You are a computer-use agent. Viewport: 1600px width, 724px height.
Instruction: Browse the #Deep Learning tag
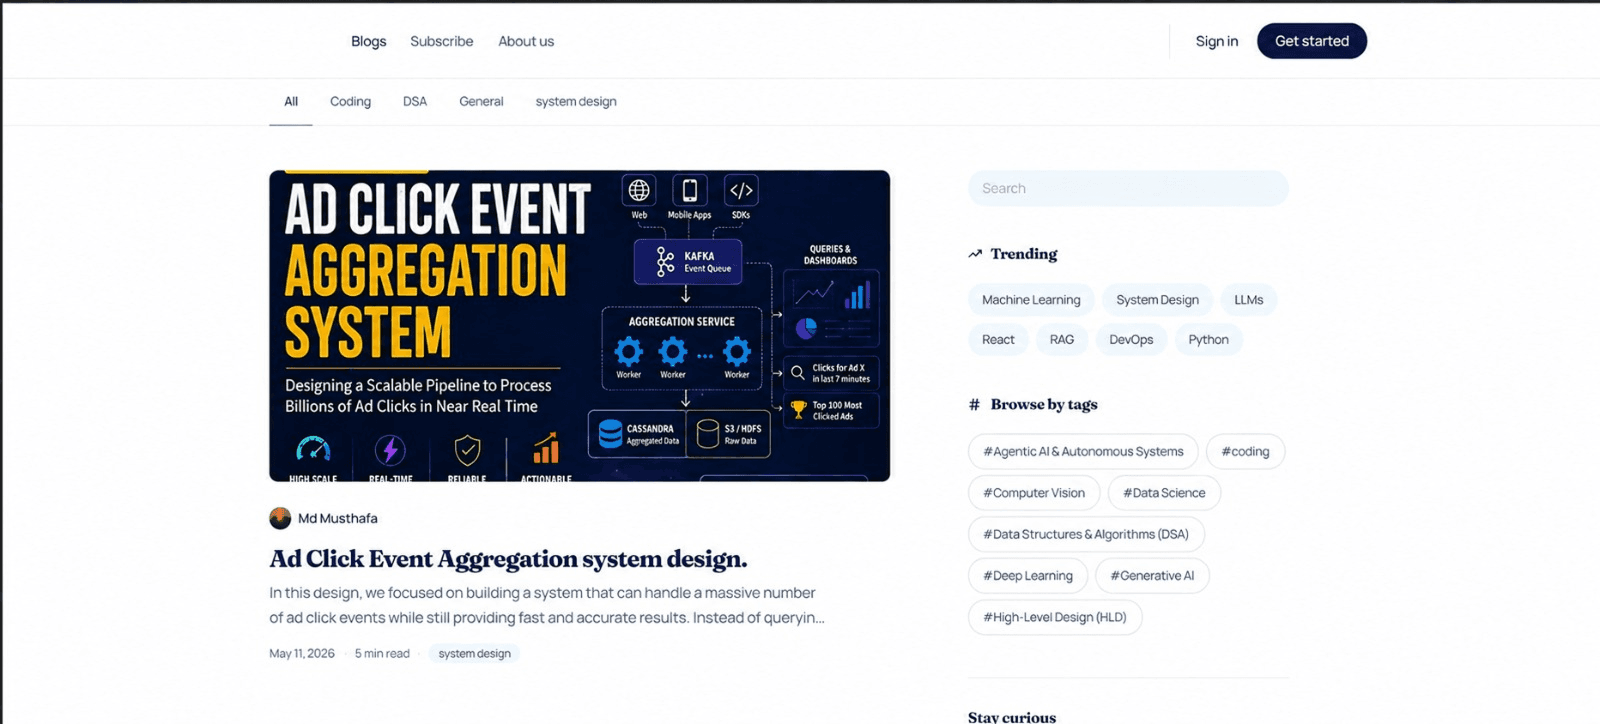click(x=1028, y=576)
